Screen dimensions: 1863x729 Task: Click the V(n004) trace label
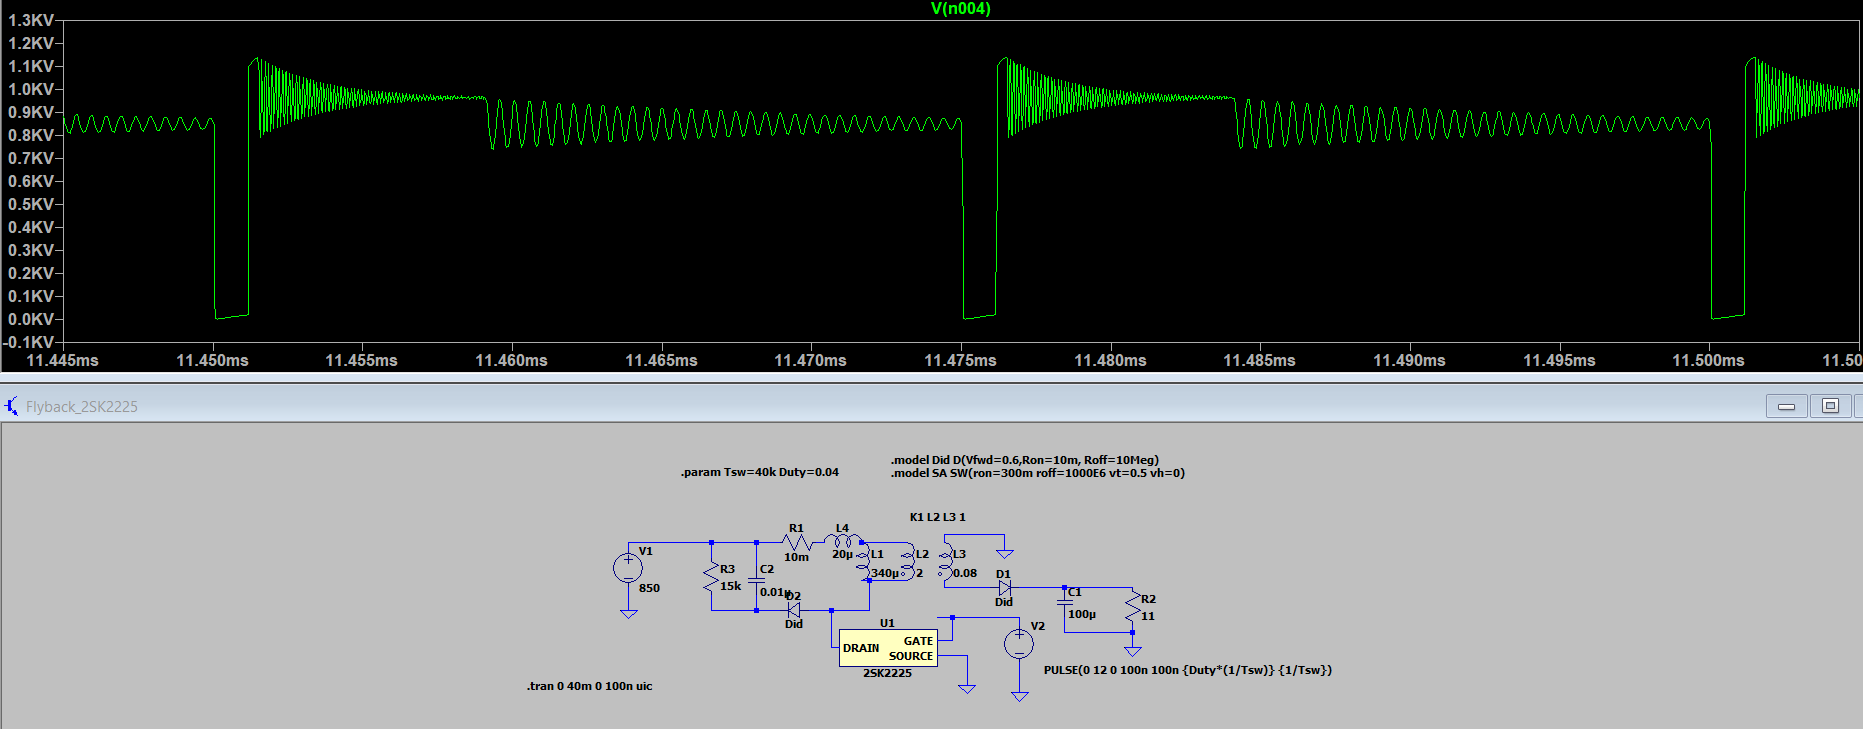click(x=960, y=9)
